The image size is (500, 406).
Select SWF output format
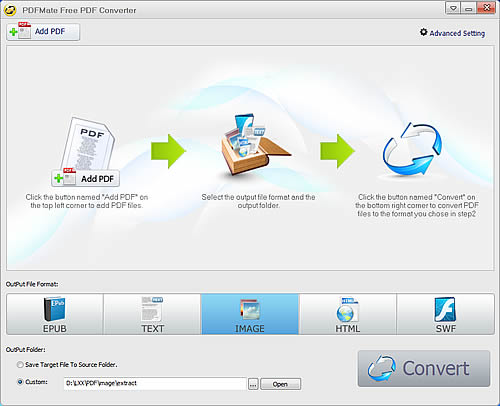point(445,314)
